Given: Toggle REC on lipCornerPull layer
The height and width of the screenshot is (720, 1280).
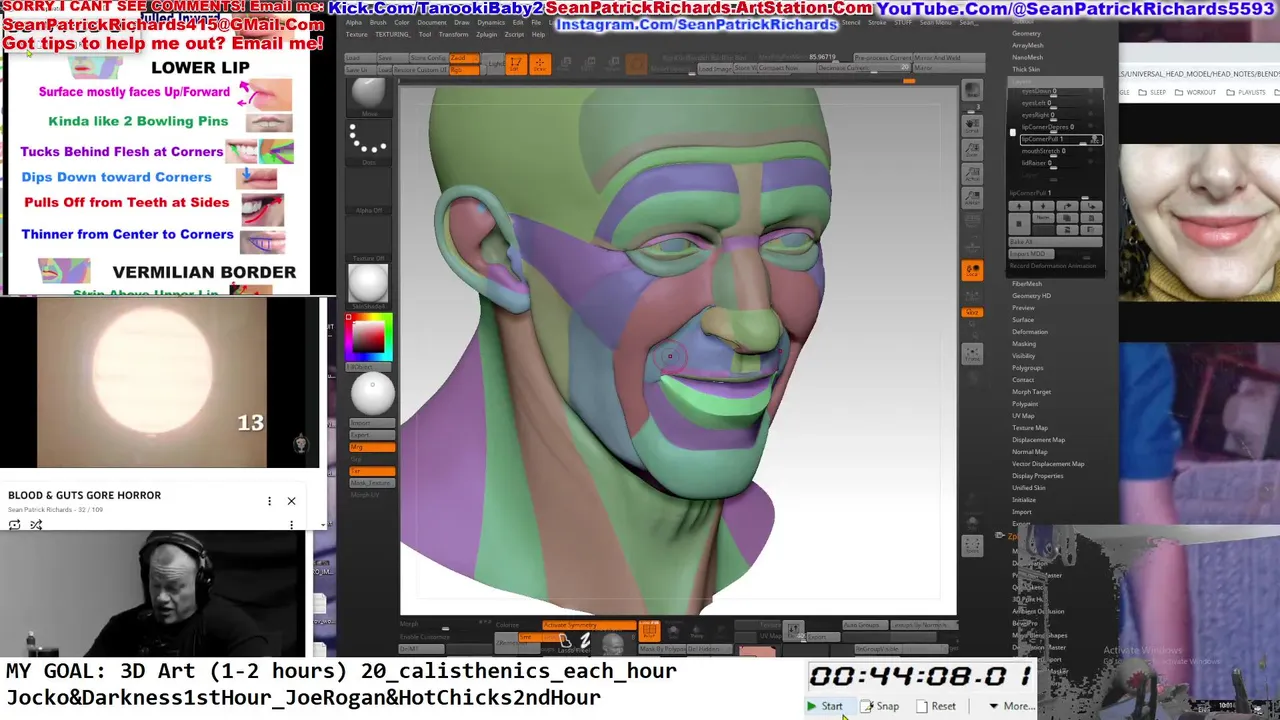Looking at the screenshot, I should (x=1095, y=140).
